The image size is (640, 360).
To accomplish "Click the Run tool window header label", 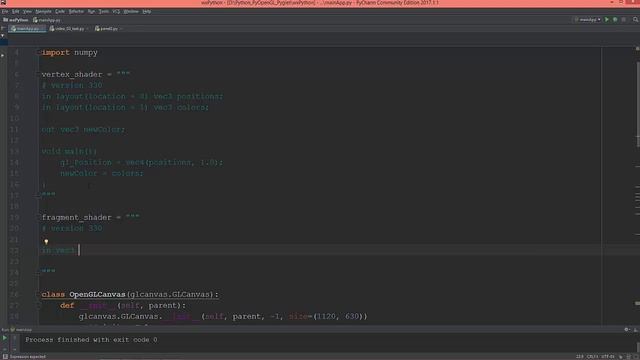I will [x=16, y=330].
